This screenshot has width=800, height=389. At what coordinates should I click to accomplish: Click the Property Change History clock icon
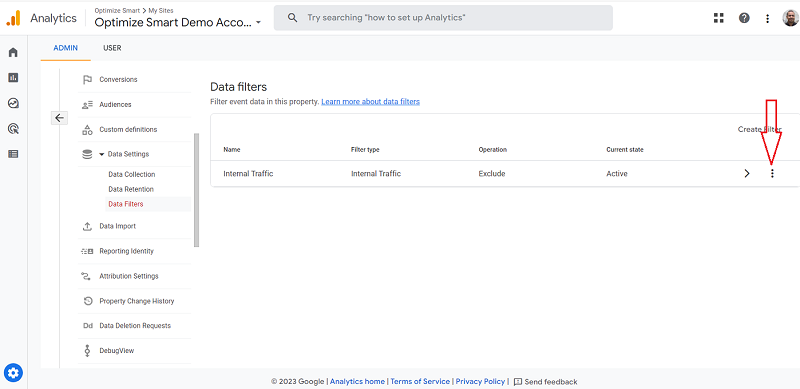[87, 301]
